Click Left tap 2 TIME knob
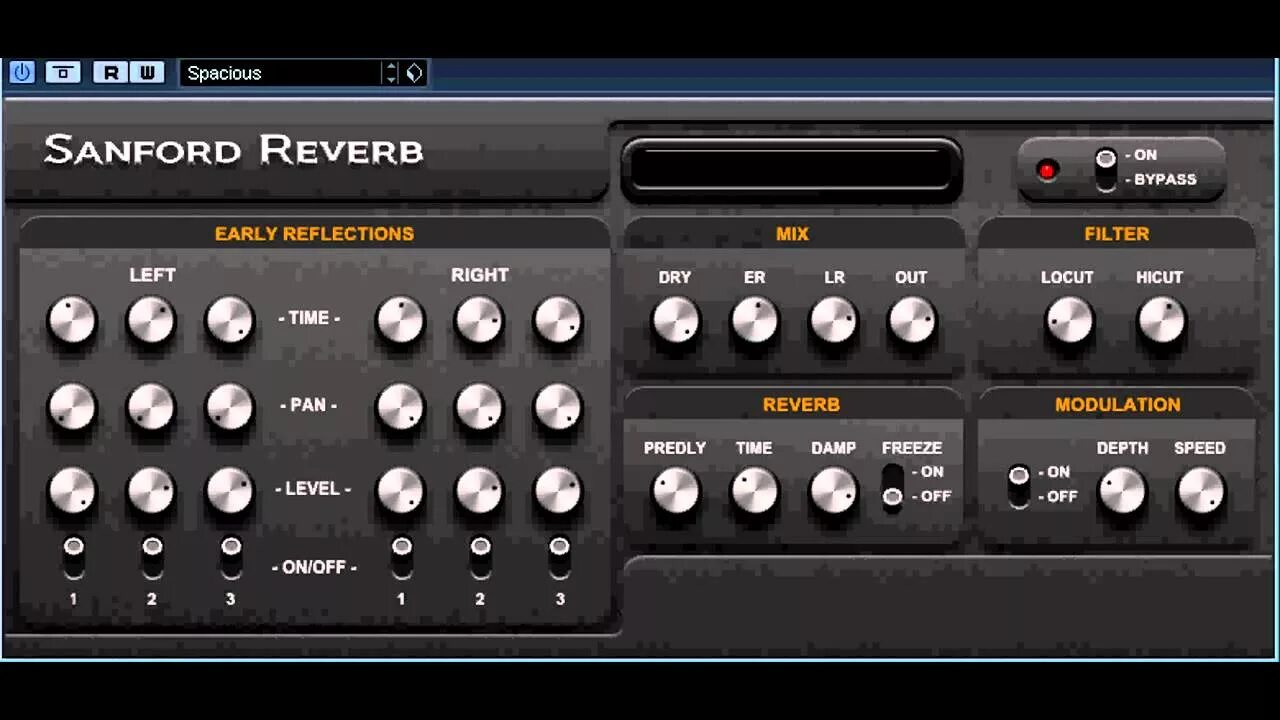Screen dimensions: 1280x720 coord(151,321)
